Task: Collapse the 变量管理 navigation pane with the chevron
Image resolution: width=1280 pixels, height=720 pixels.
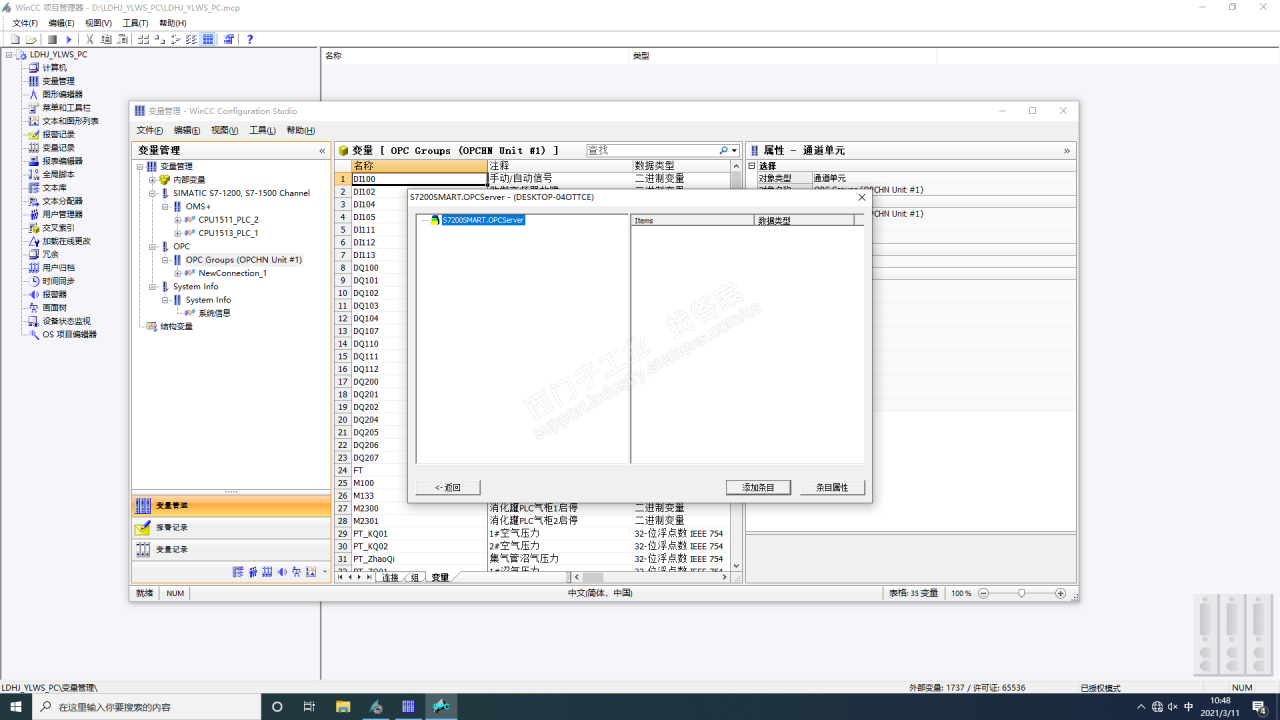Action: (322, 151)
